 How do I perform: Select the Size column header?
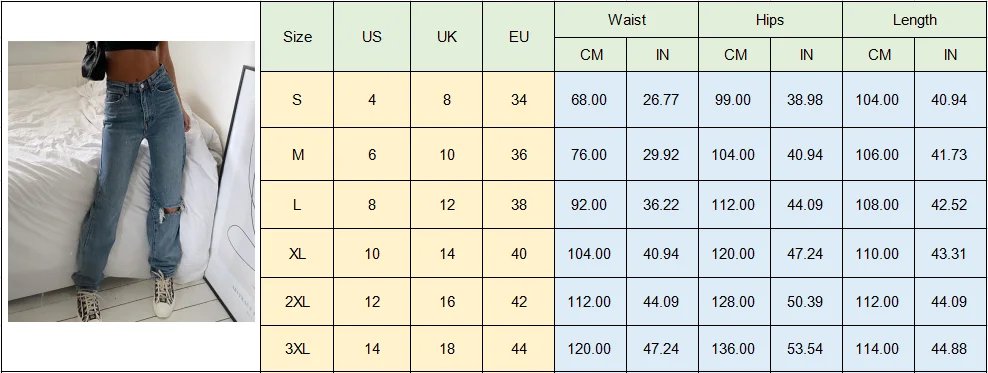pyautogui.click(x=297, y=37)
